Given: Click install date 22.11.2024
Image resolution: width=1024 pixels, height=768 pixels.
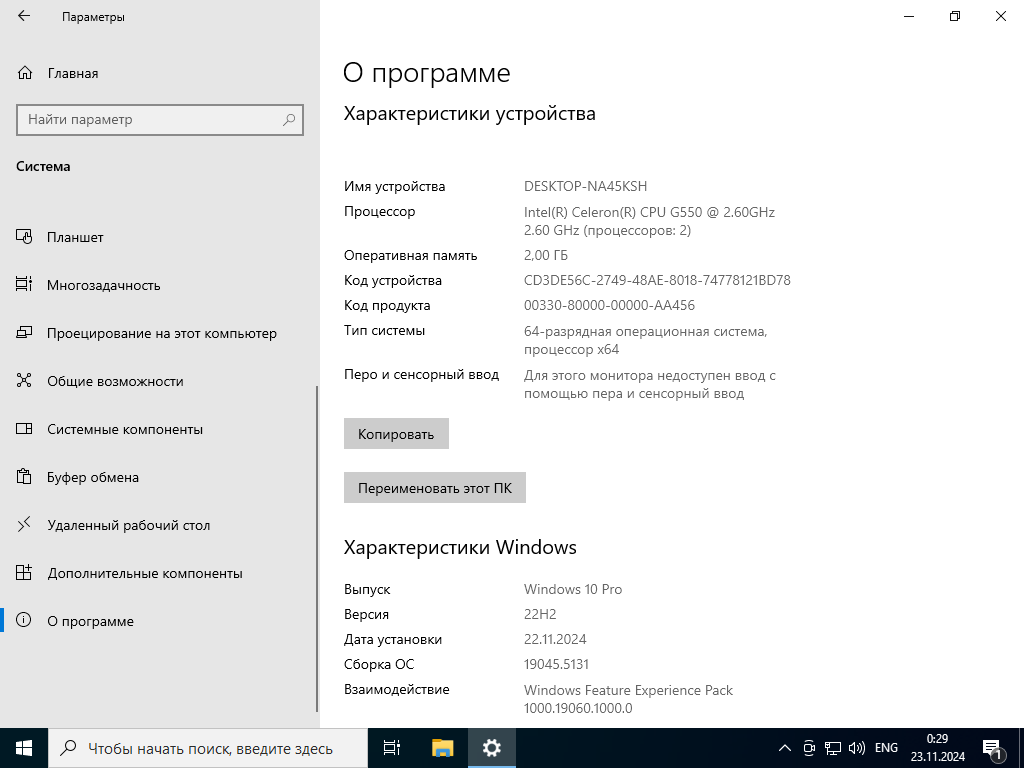Looking at the screenshot, I should (x=555, y=639).
